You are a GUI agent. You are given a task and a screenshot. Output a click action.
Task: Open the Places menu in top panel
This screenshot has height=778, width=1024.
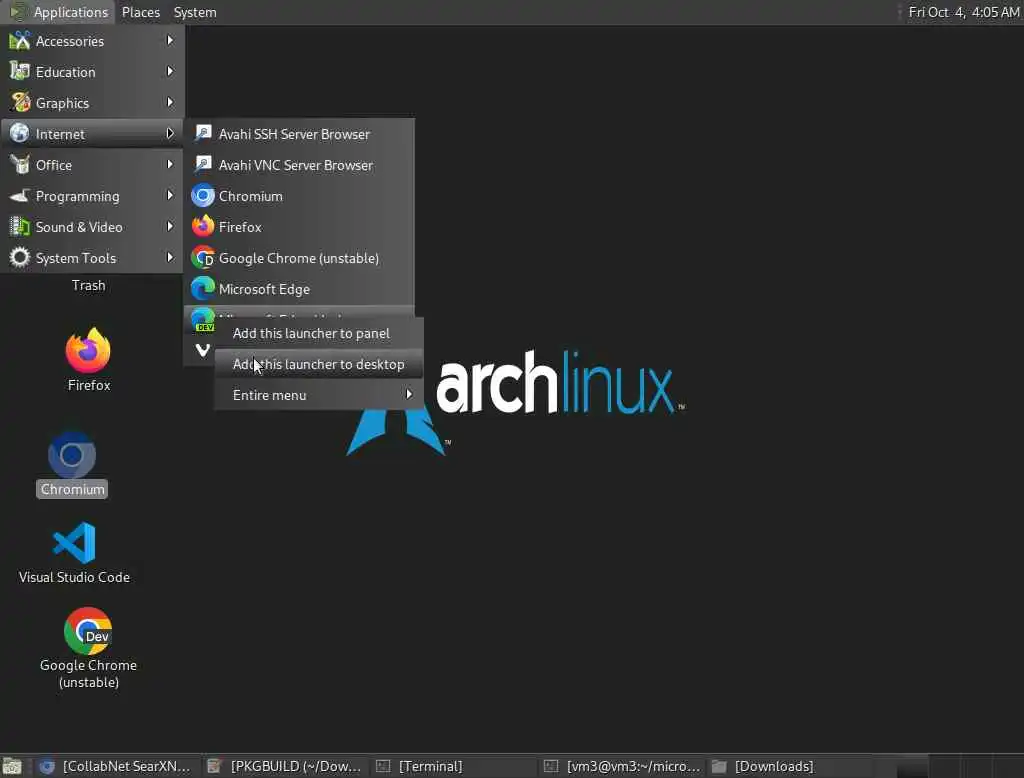(x=141, y=12)
